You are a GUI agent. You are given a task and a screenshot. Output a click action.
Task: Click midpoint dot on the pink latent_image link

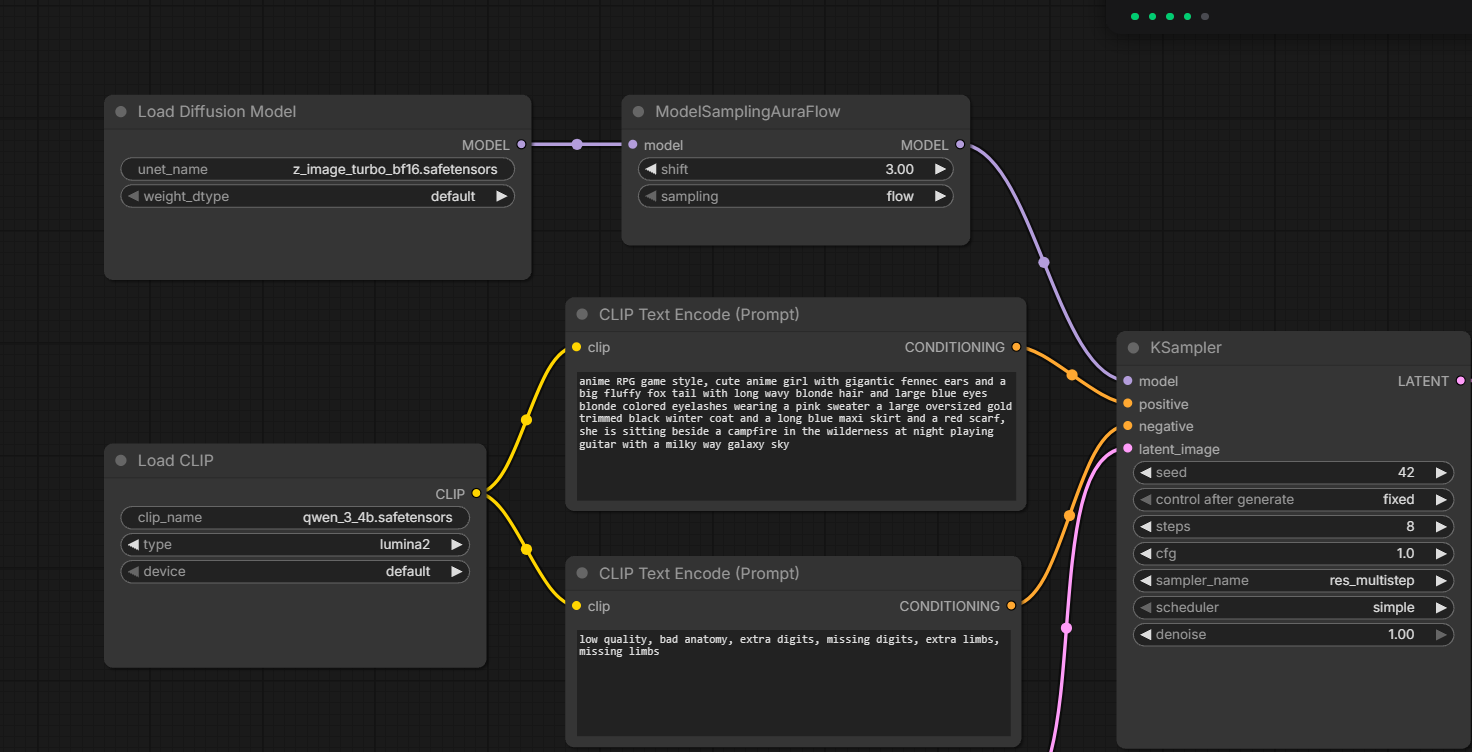[x=1066, y=628]
